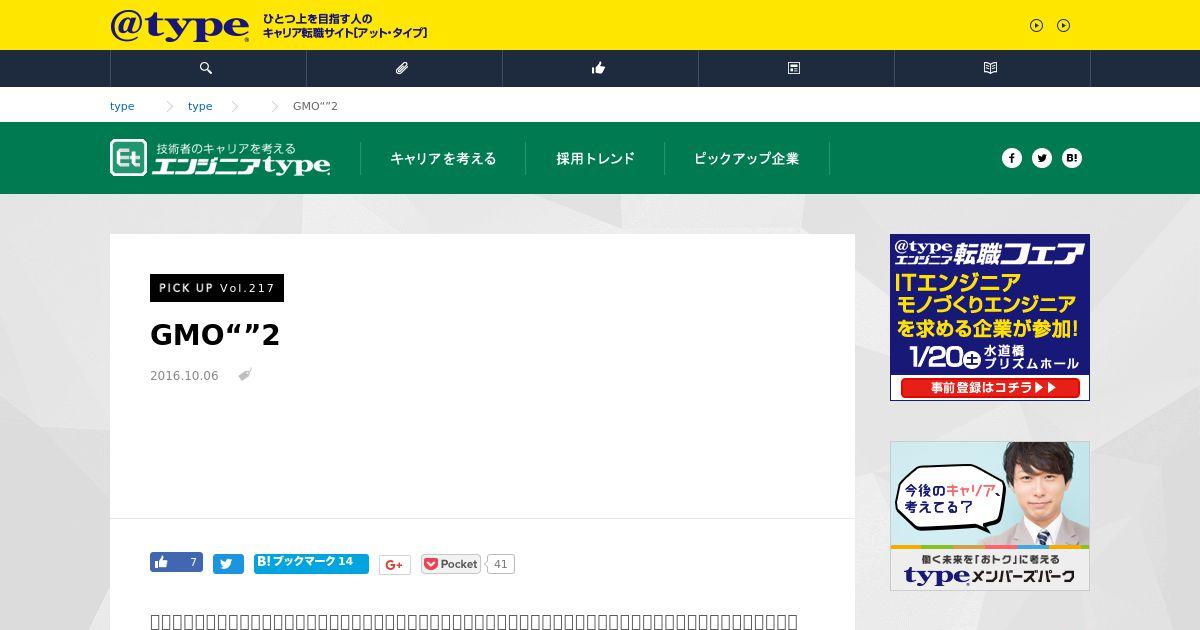Open Twitter icon in green header
The width and height of the screenshot is (1200, 630).
[x=1042, y=158]
